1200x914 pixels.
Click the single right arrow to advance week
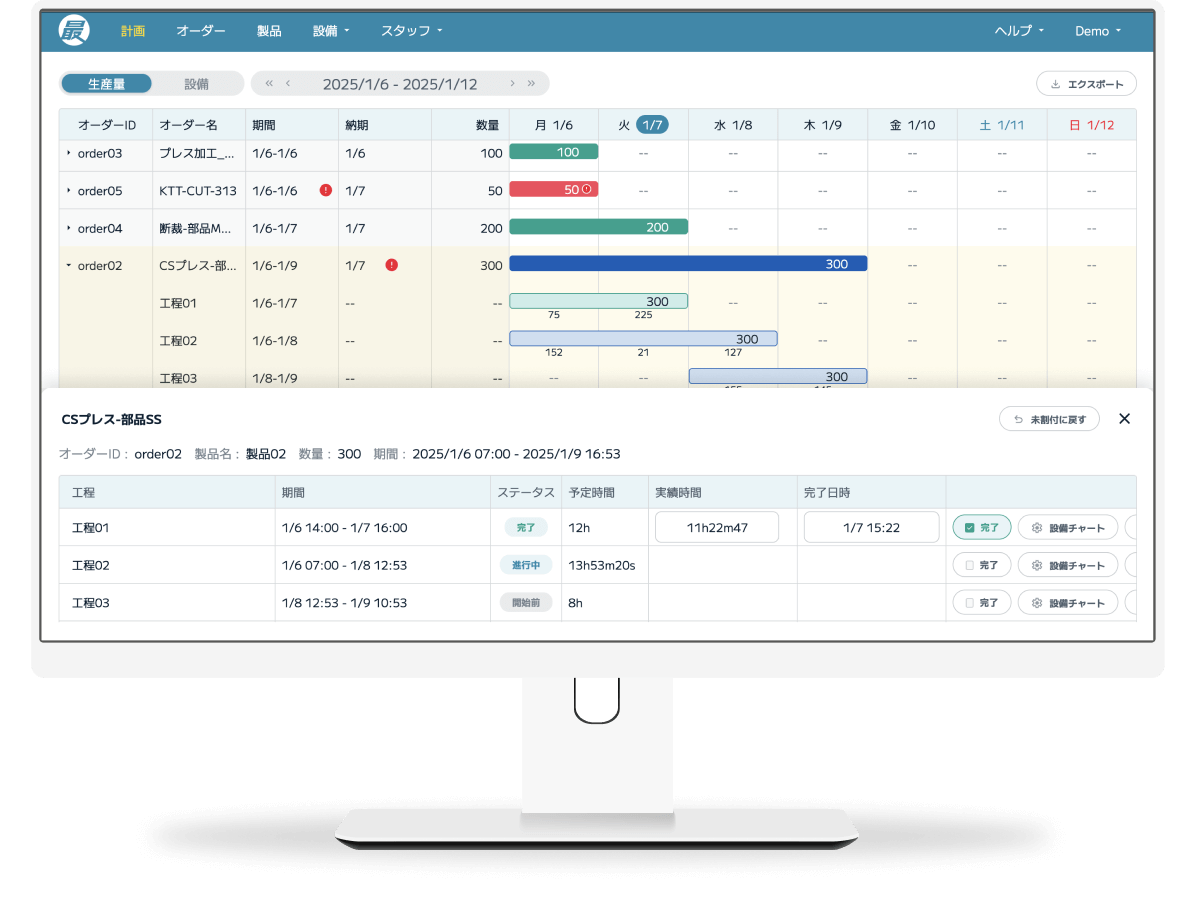(513, 83)
